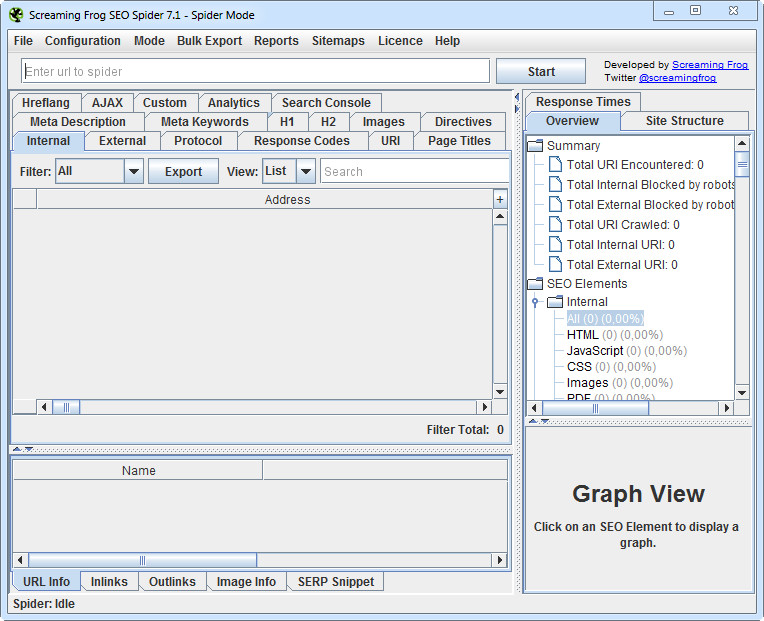
Task: Open the Reports menu
Action: click(276, 41)
